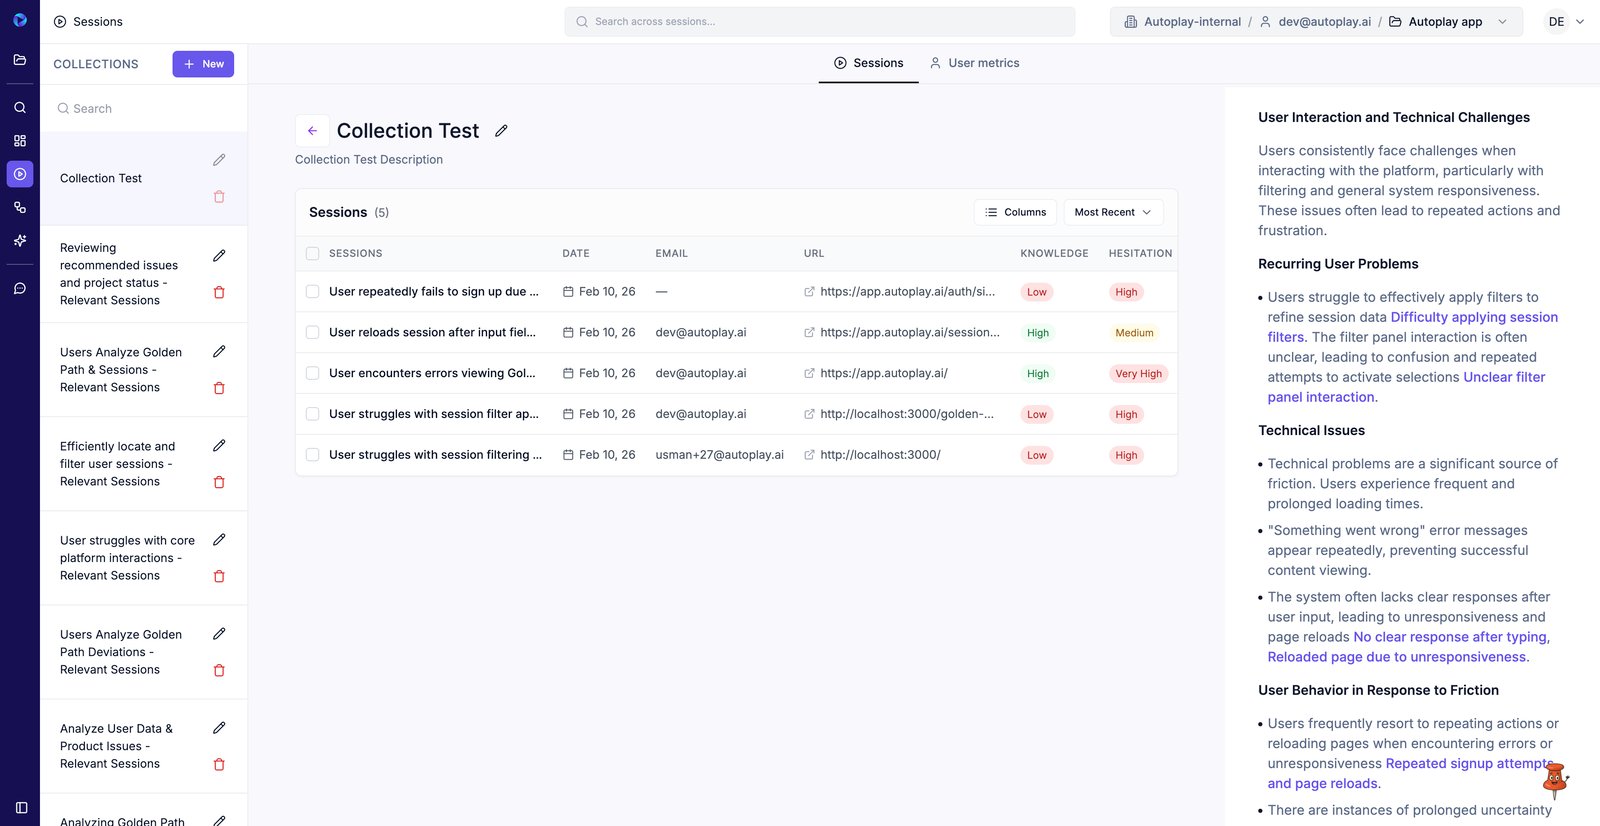Create a new collection with New button
Viewport: 1600px width, 826px height.
(203, 64)
